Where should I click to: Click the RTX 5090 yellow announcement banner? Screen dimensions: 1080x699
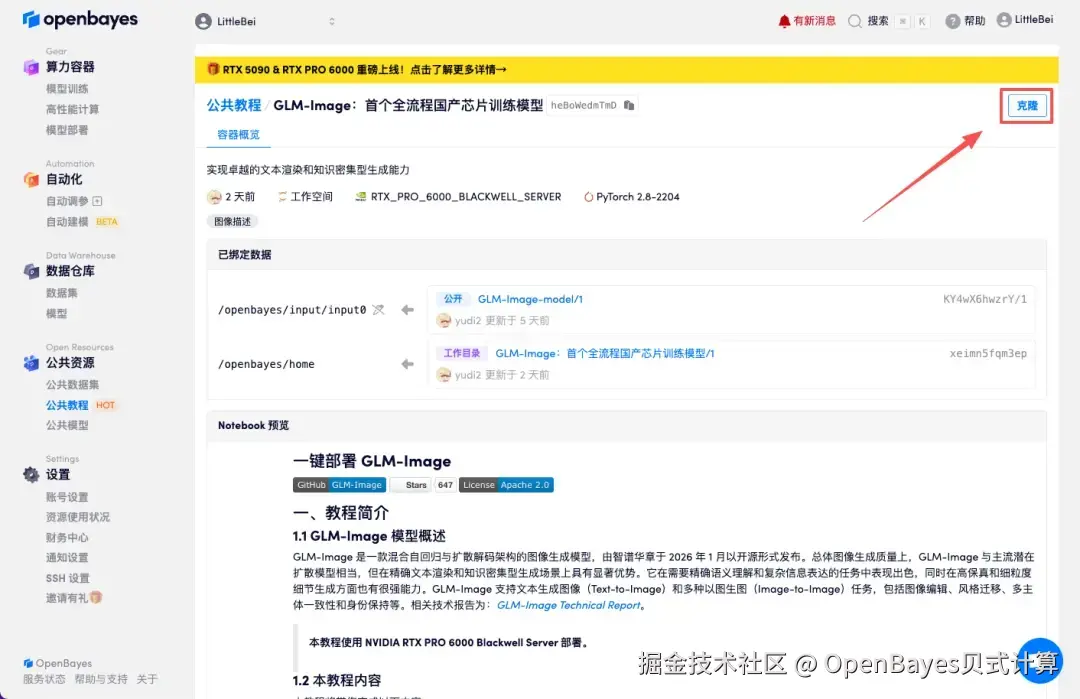coord(626,70)
